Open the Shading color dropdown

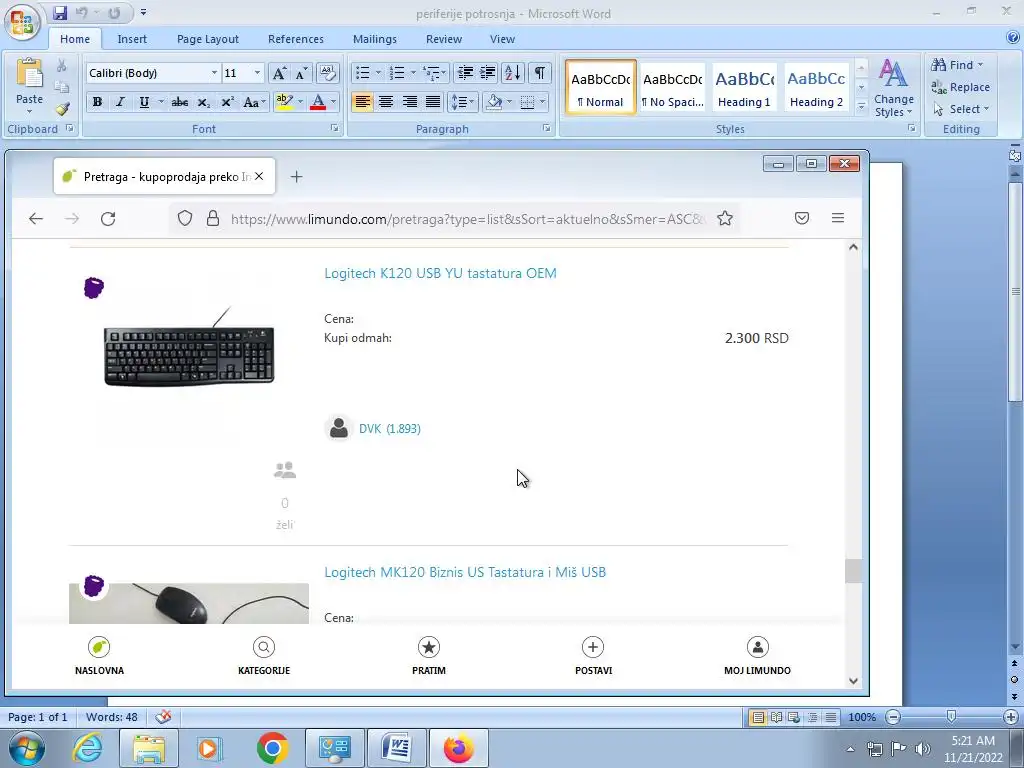tap(509, 102)
